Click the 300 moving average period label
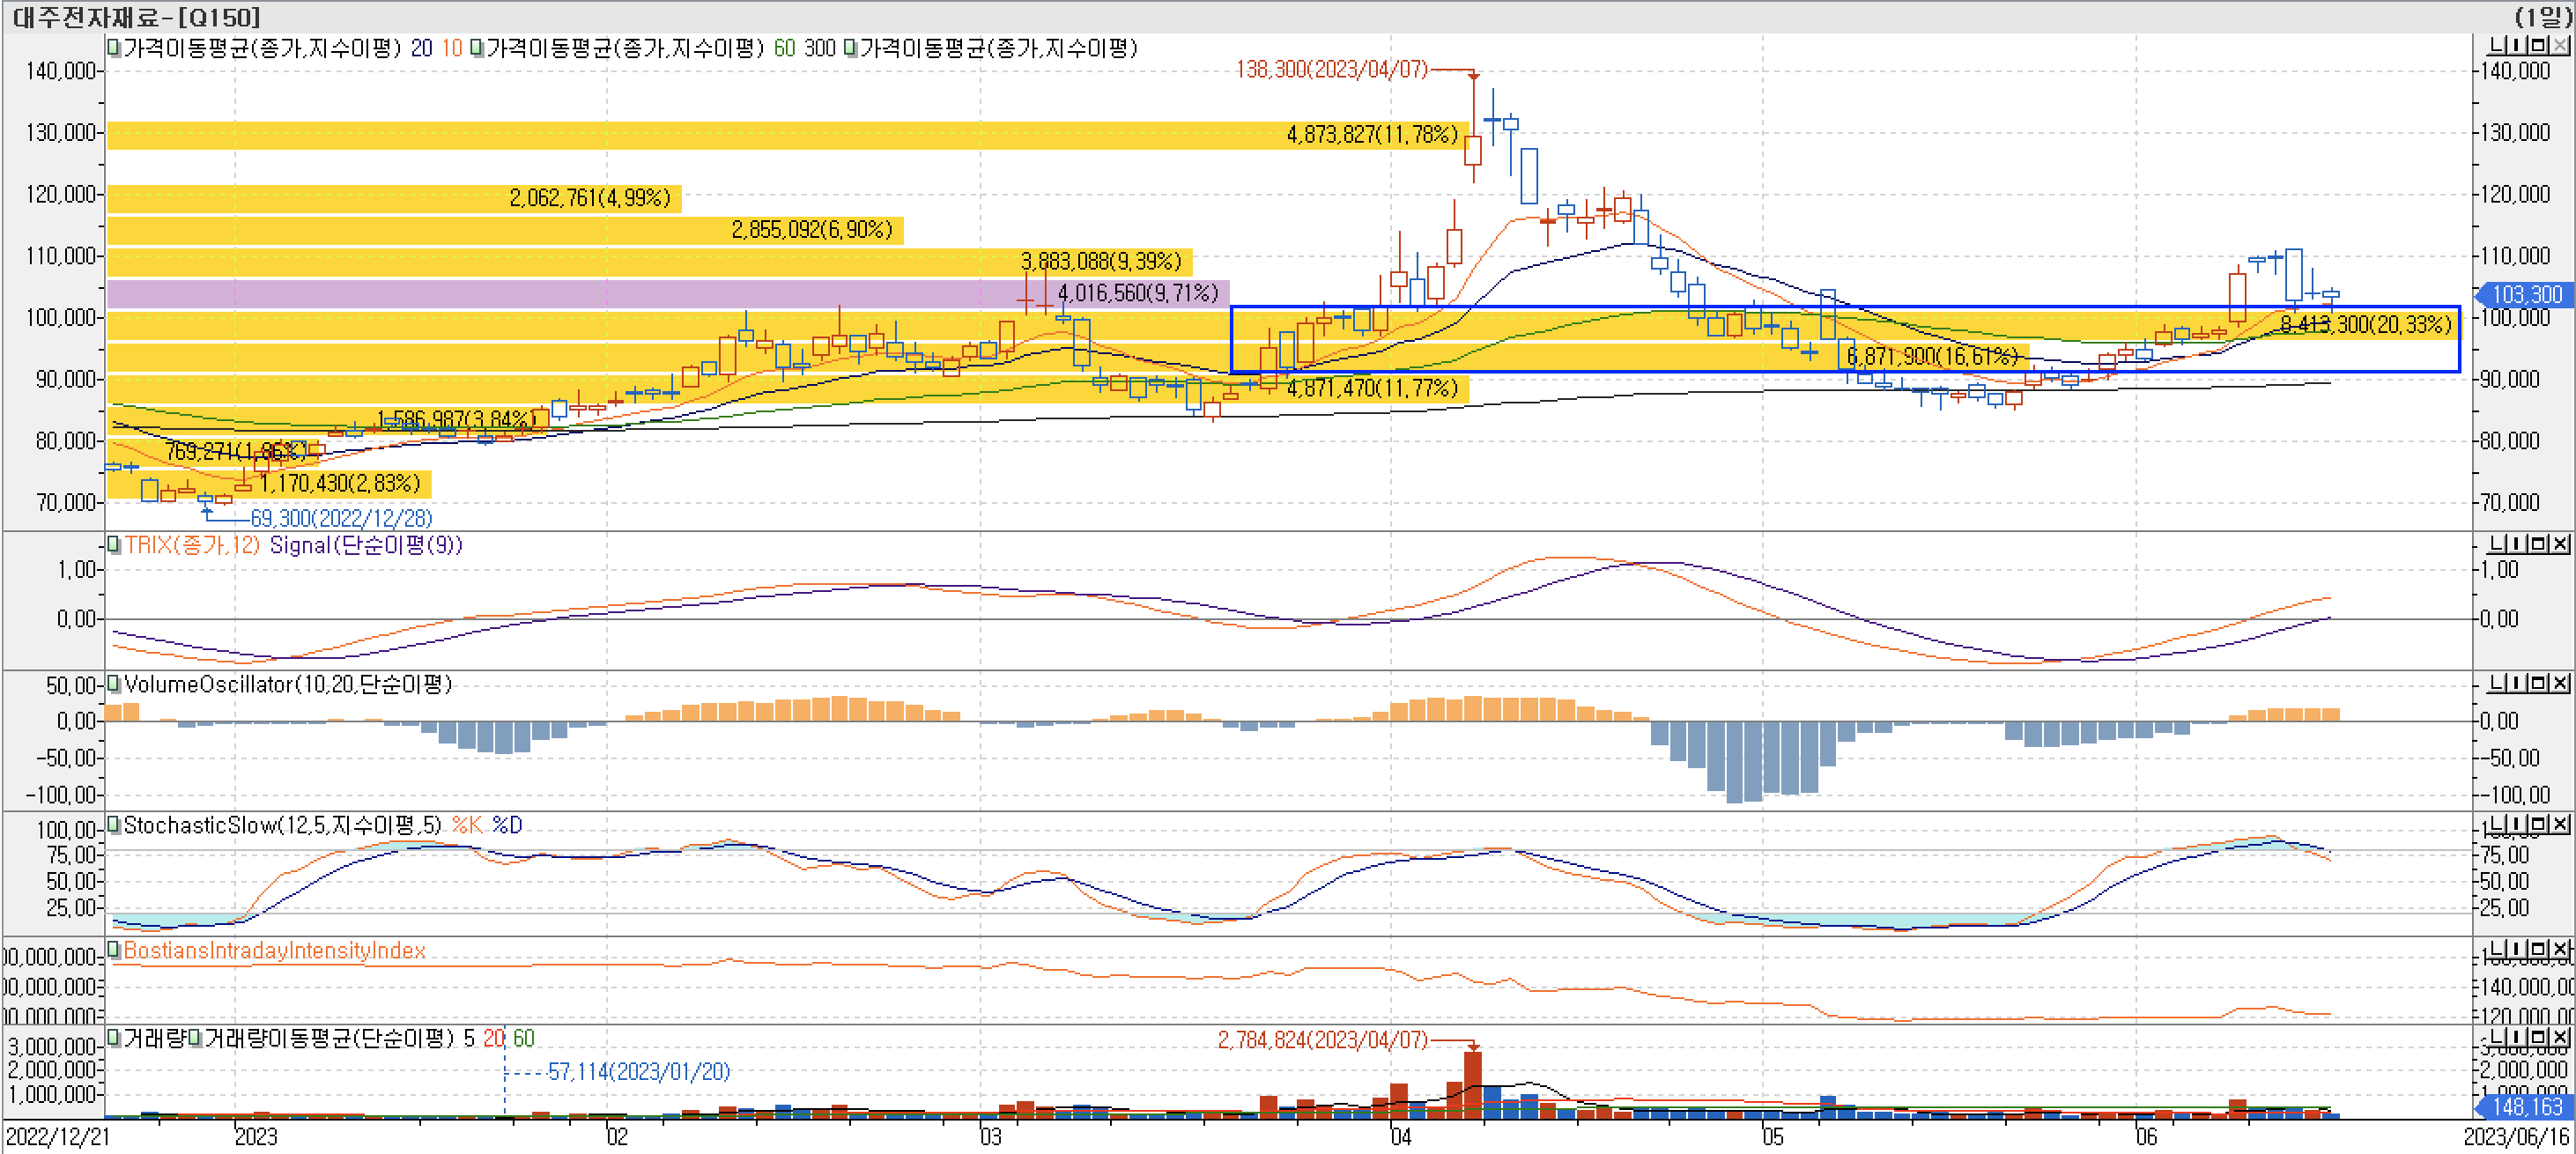The image size is (2576, 1154). pyautogui.click(x=819, y=48)
